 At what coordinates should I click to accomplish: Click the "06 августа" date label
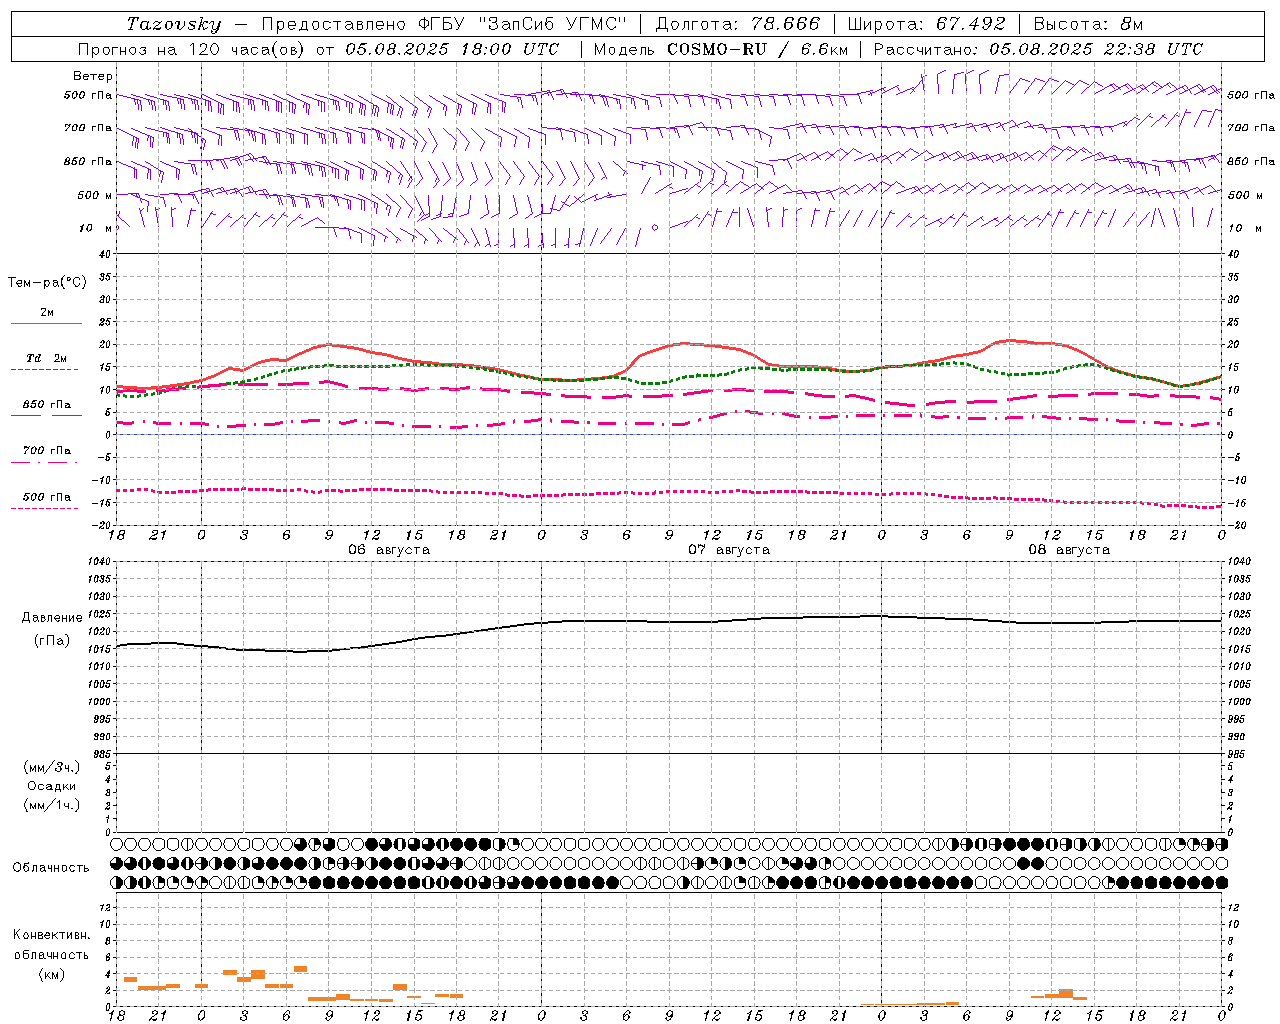[389, 550]
